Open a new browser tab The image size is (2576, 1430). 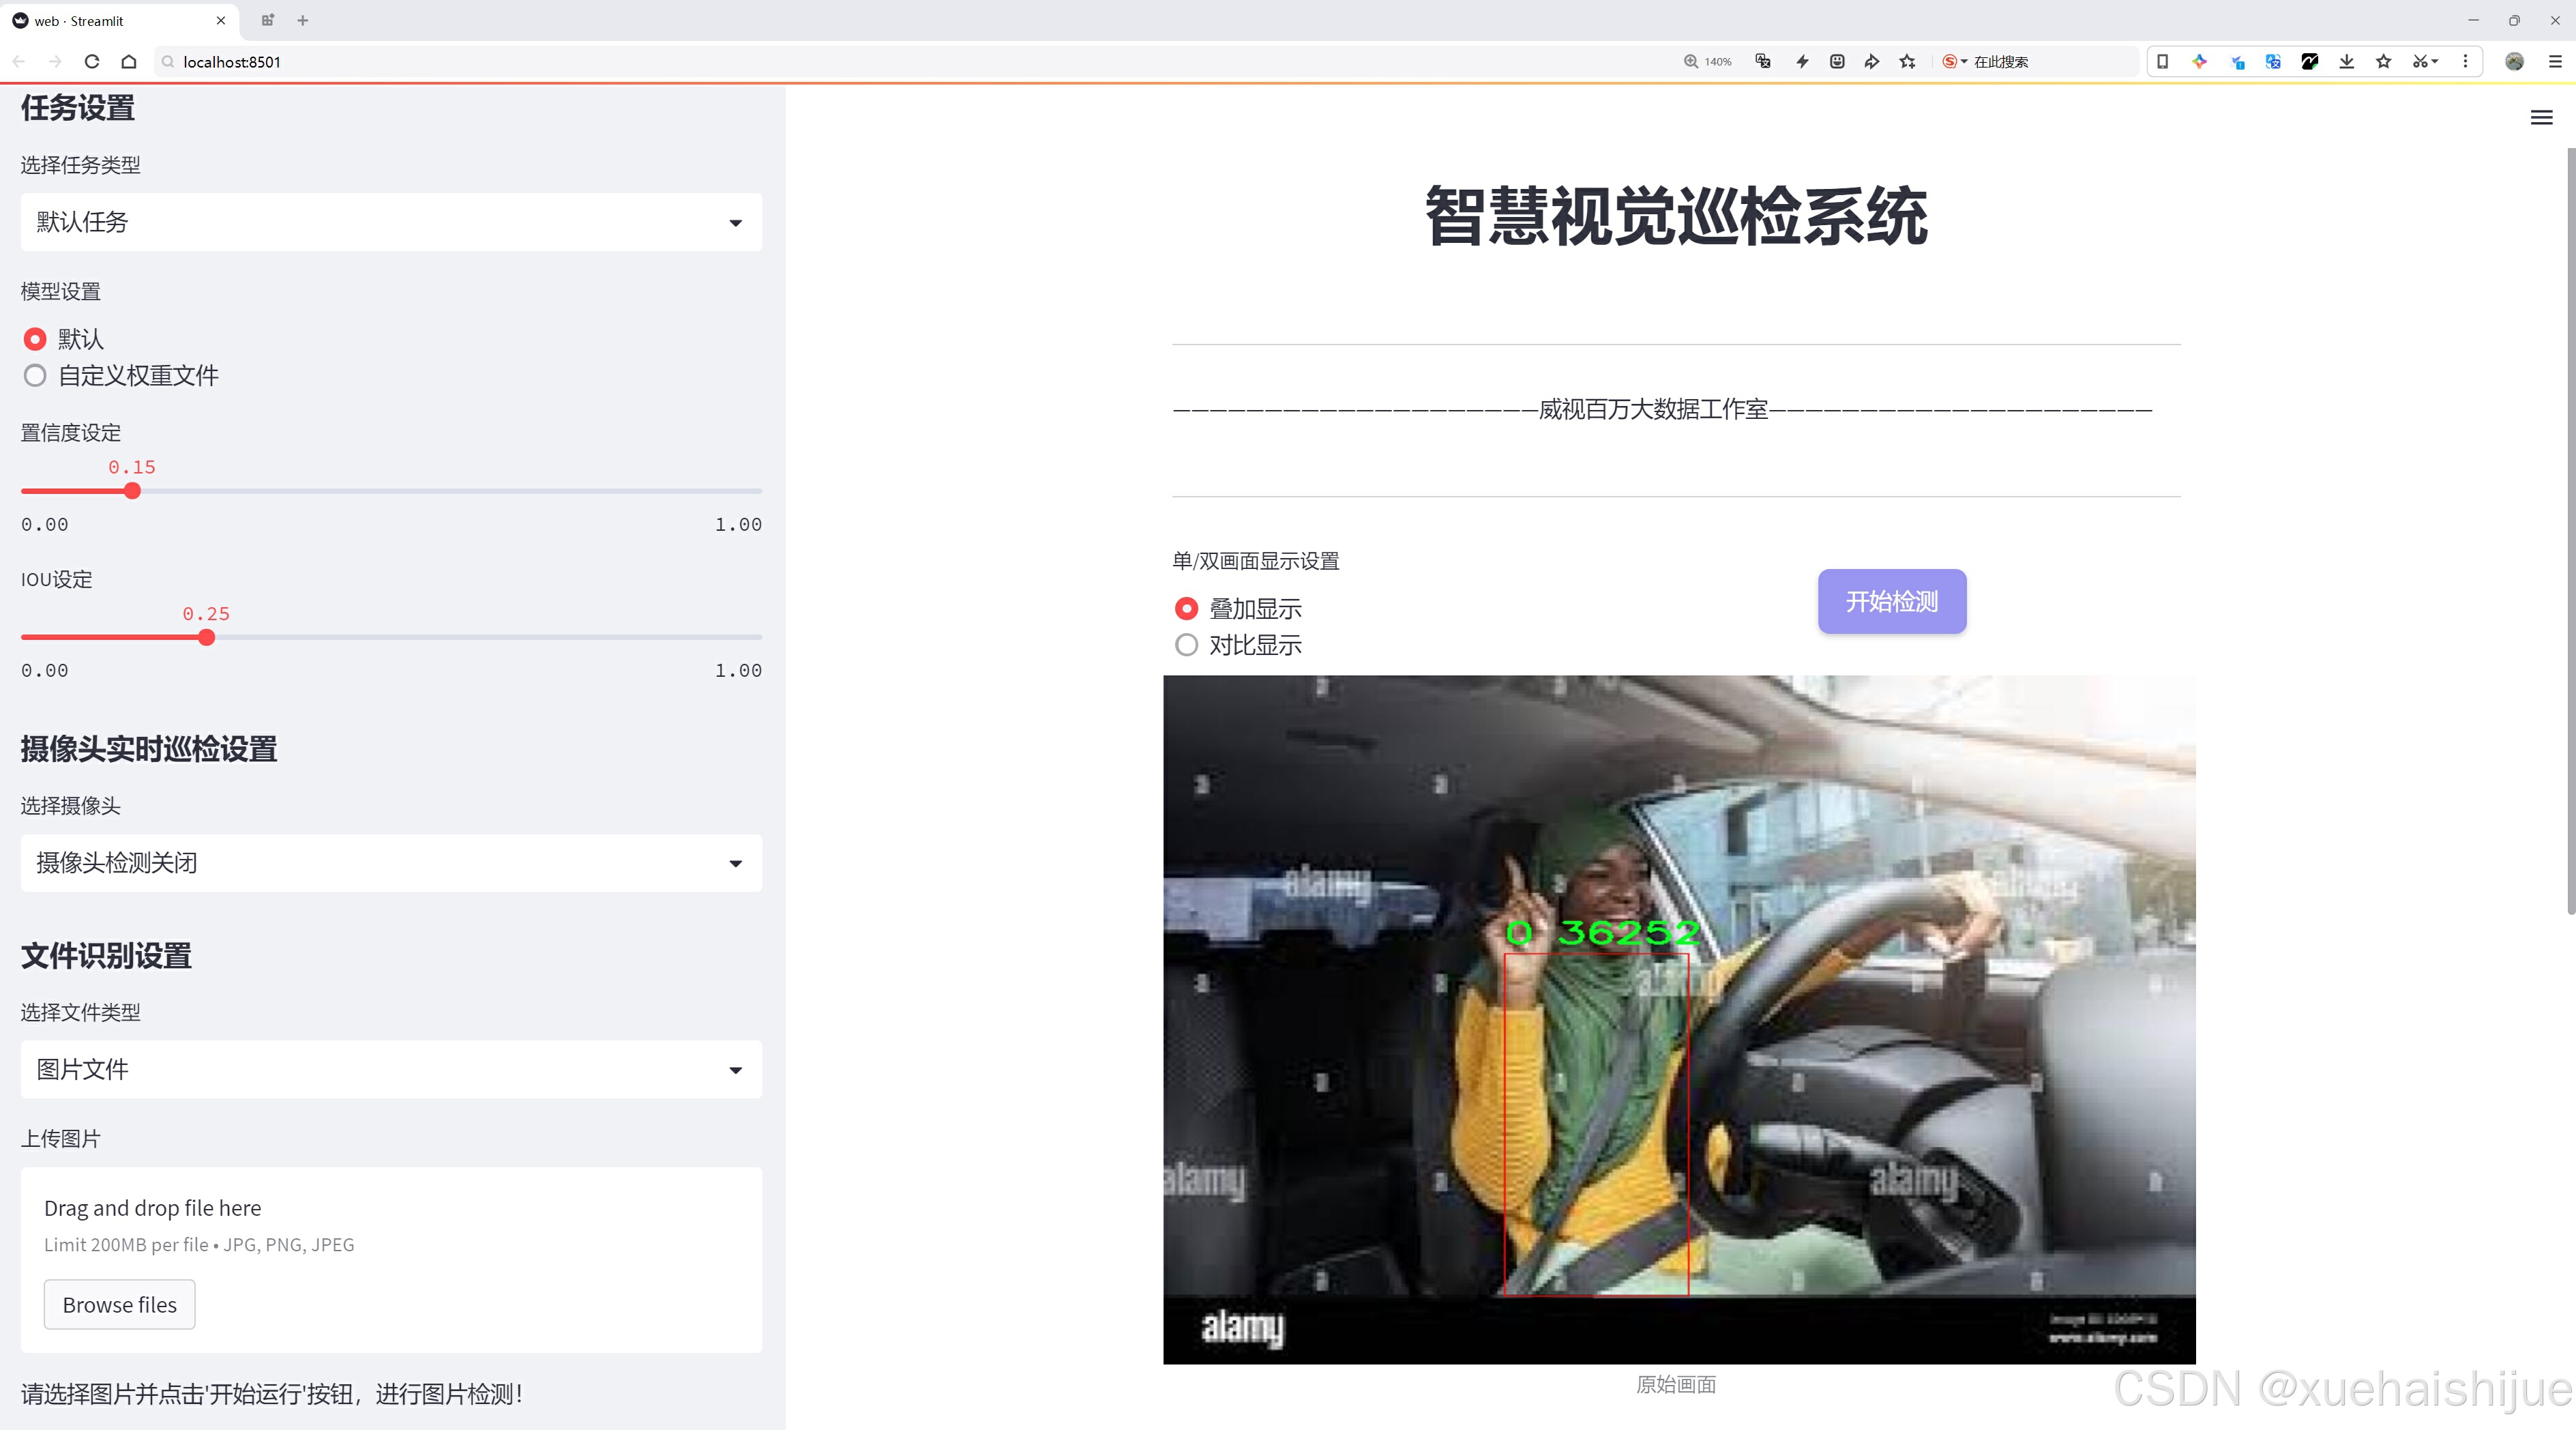tap(303, 20)
